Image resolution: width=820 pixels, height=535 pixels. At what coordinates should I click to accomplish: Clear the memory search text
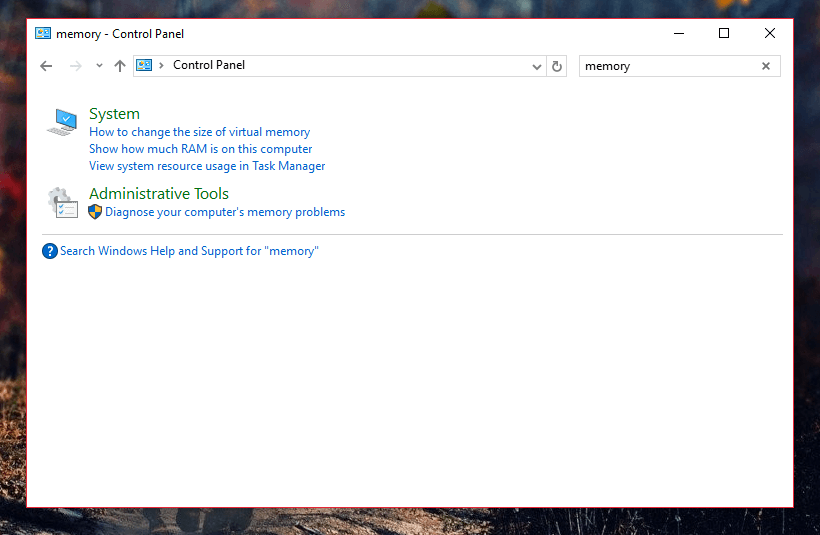coord(766,66)
